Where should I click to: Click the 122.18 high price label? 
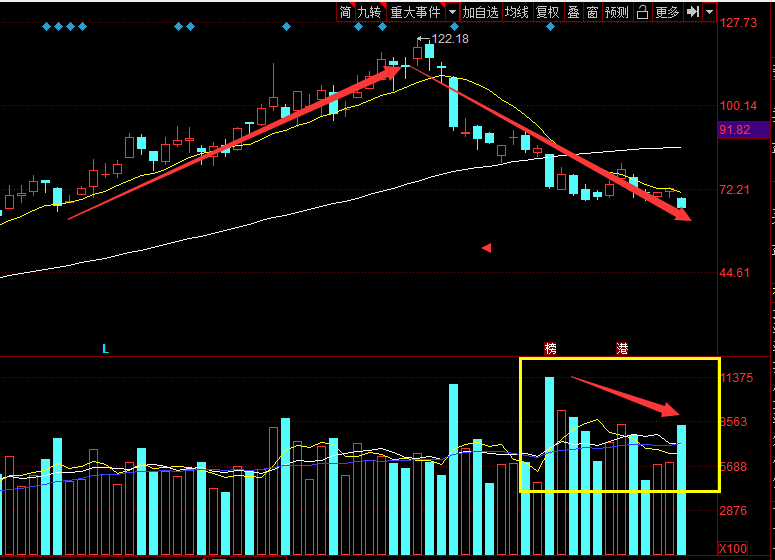[x=449, y=39]
